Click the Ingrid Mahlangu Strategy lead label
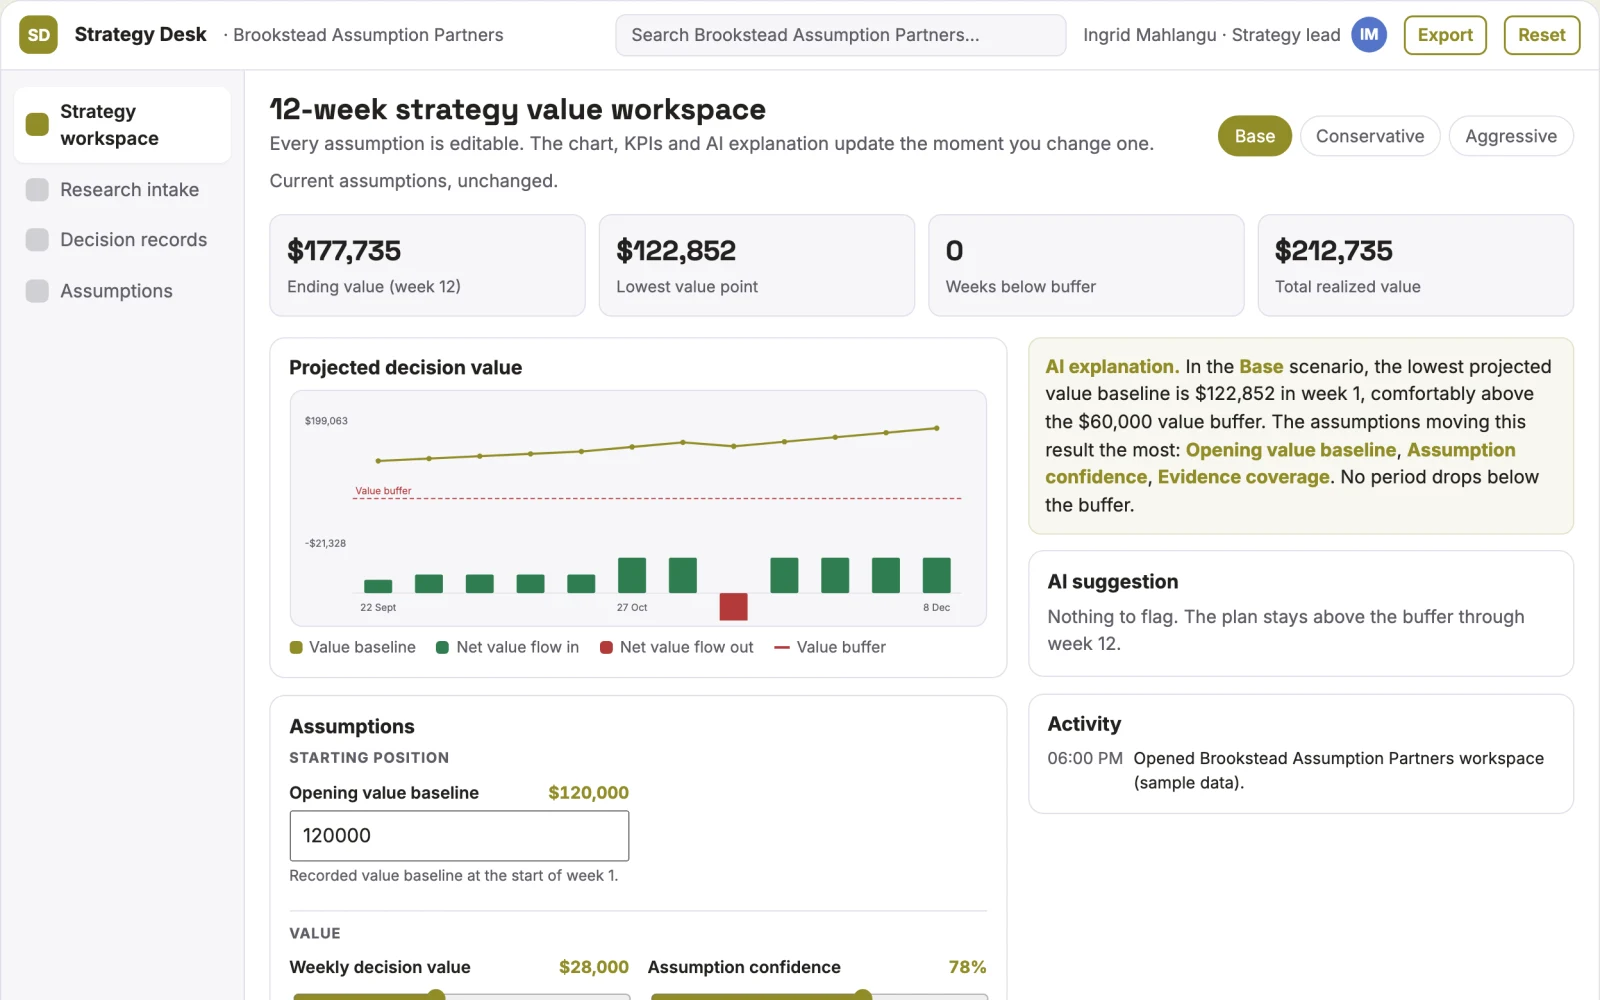The height and width of the screenshot is (1000, 1600). point(1211,35)
